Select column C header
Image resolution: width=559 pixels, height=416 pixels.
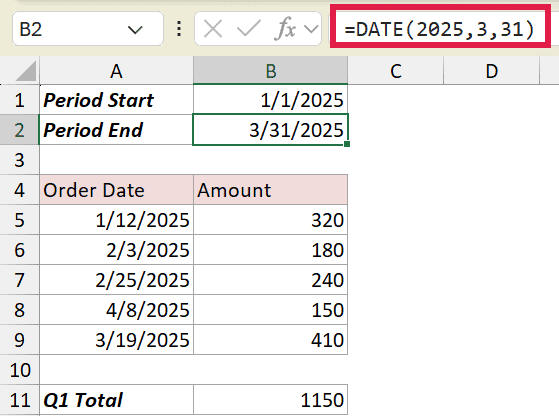396,71
